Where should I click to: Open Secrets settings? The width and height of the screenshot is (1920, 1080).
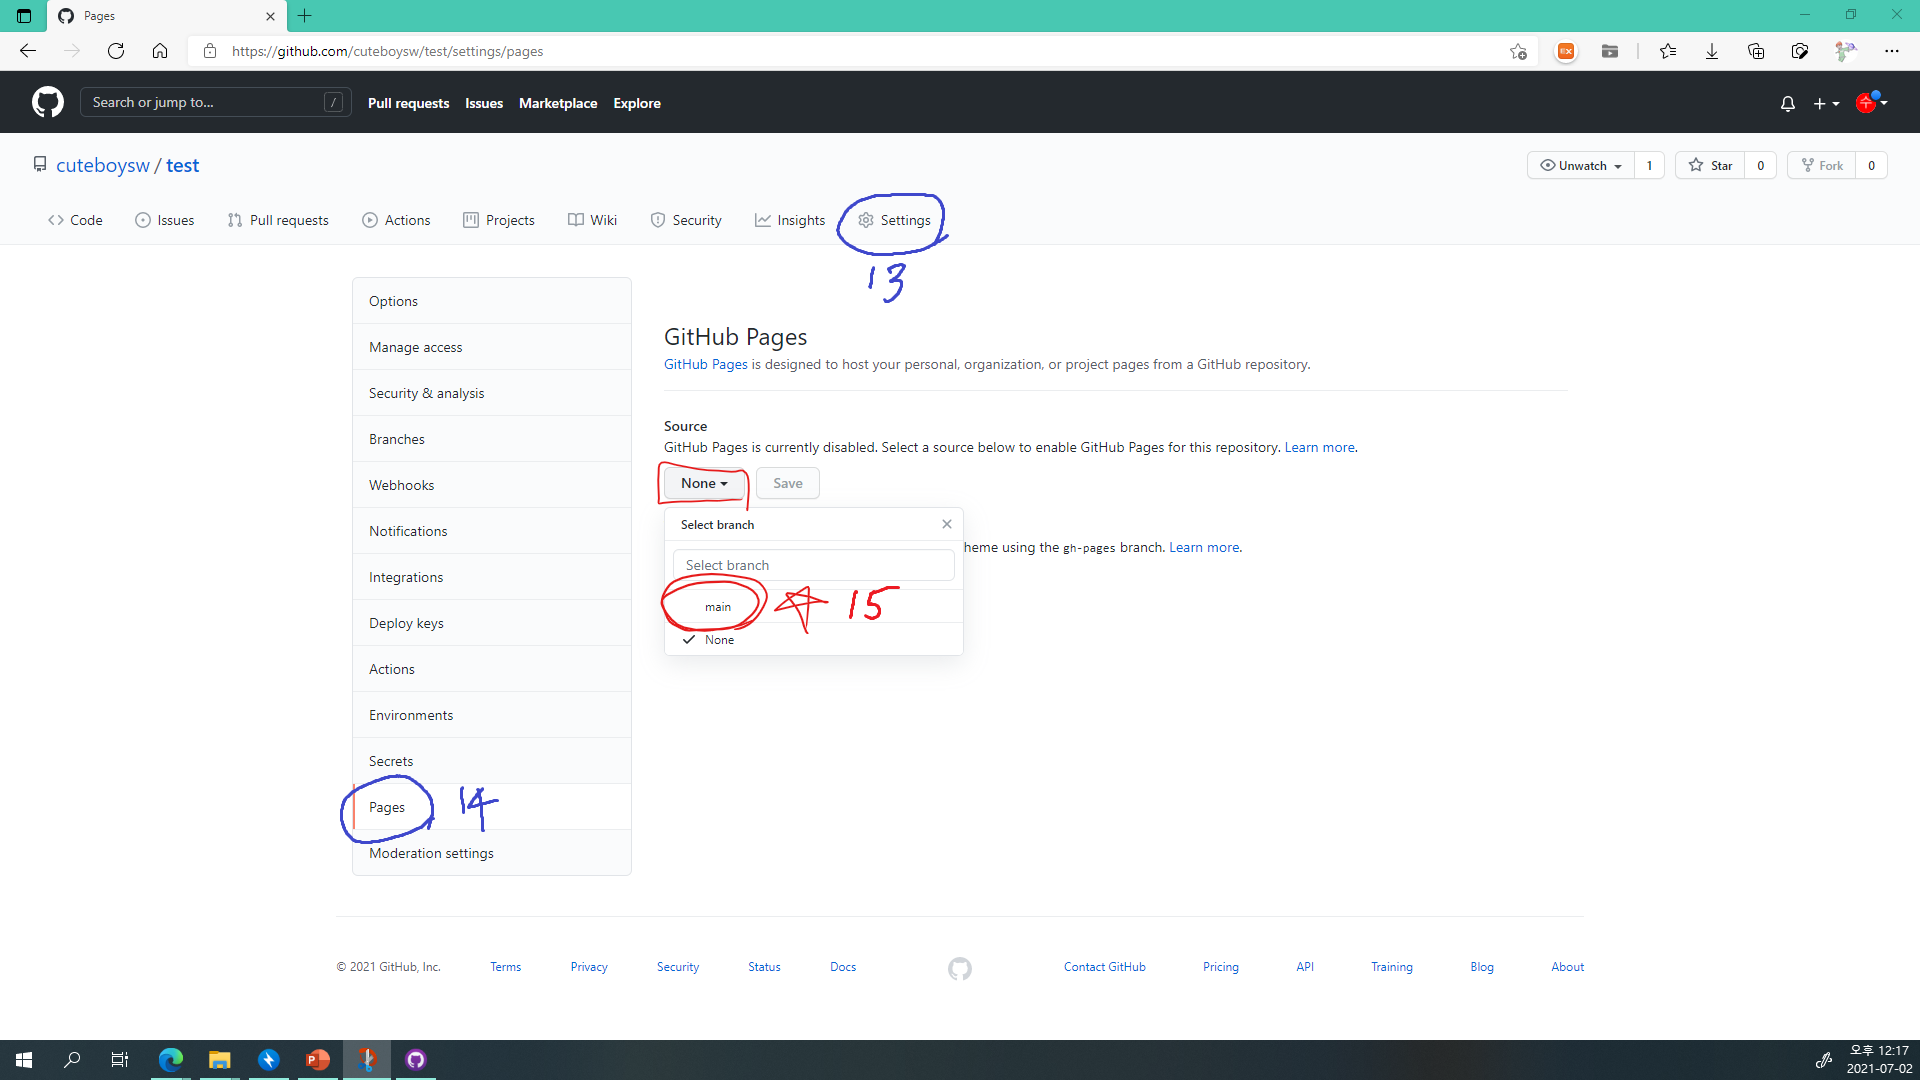492,761
